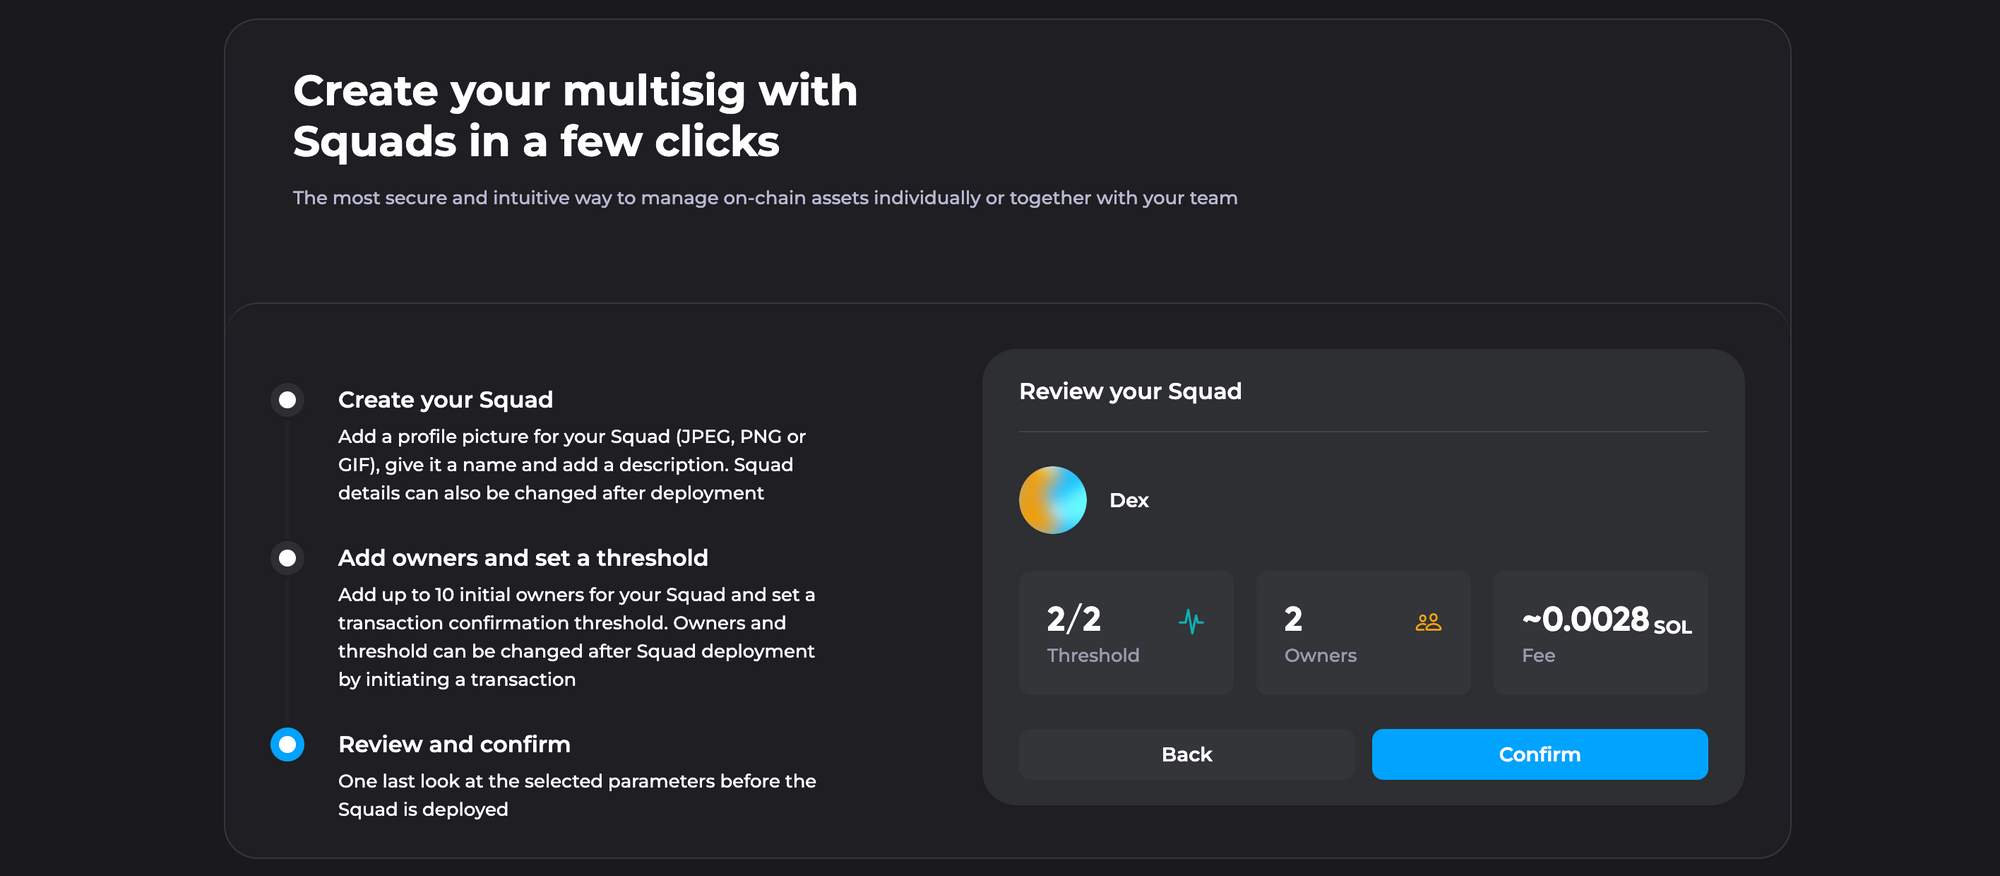Click the Create your multisig main heading
Screen dimensions: 2000x876
(575, 116)
